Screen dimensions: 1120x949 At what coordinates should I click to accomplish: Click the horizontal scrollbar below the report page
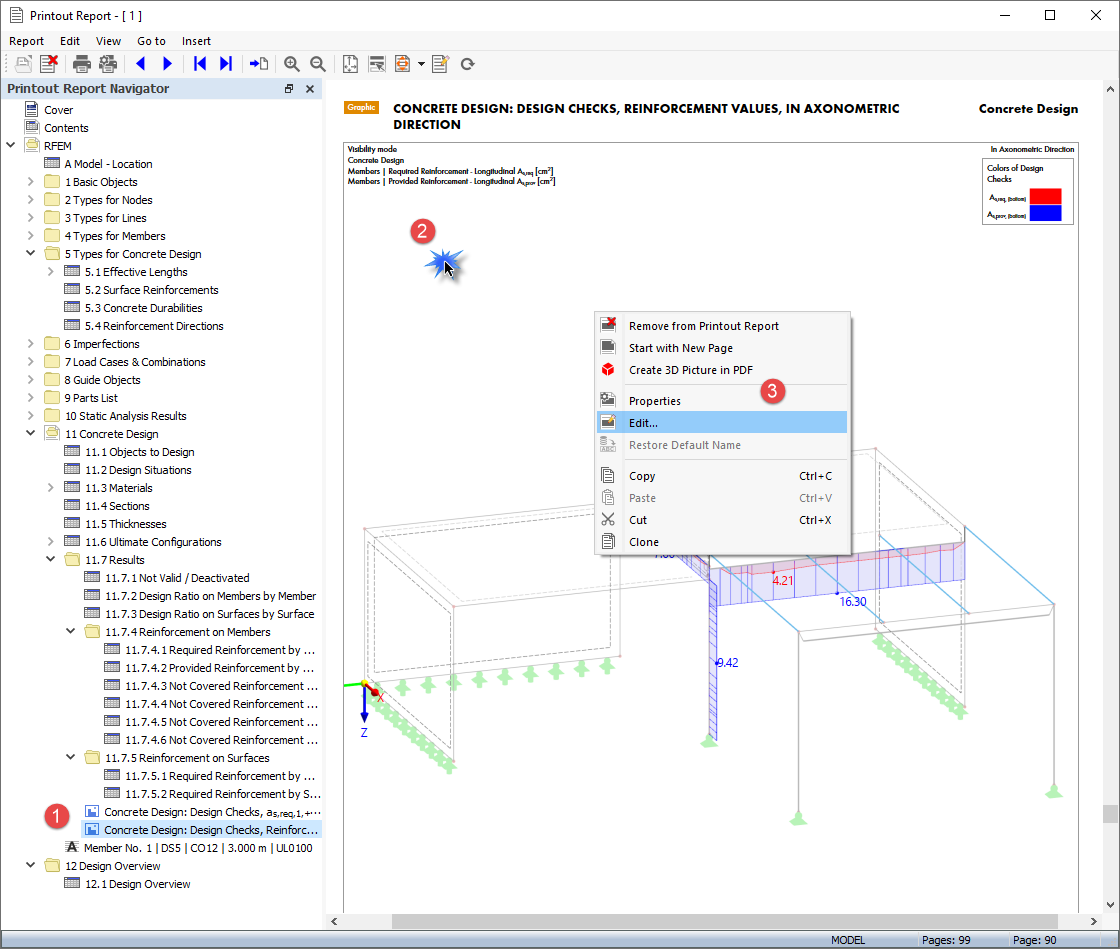click(x=724, y=921)
